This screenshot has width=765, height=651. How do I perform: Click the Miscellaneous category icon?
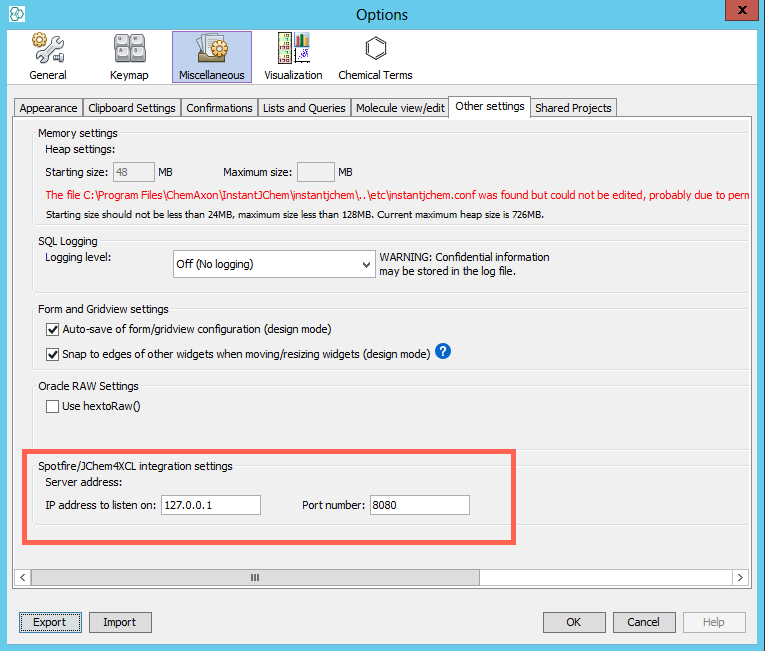coord(211,56)
